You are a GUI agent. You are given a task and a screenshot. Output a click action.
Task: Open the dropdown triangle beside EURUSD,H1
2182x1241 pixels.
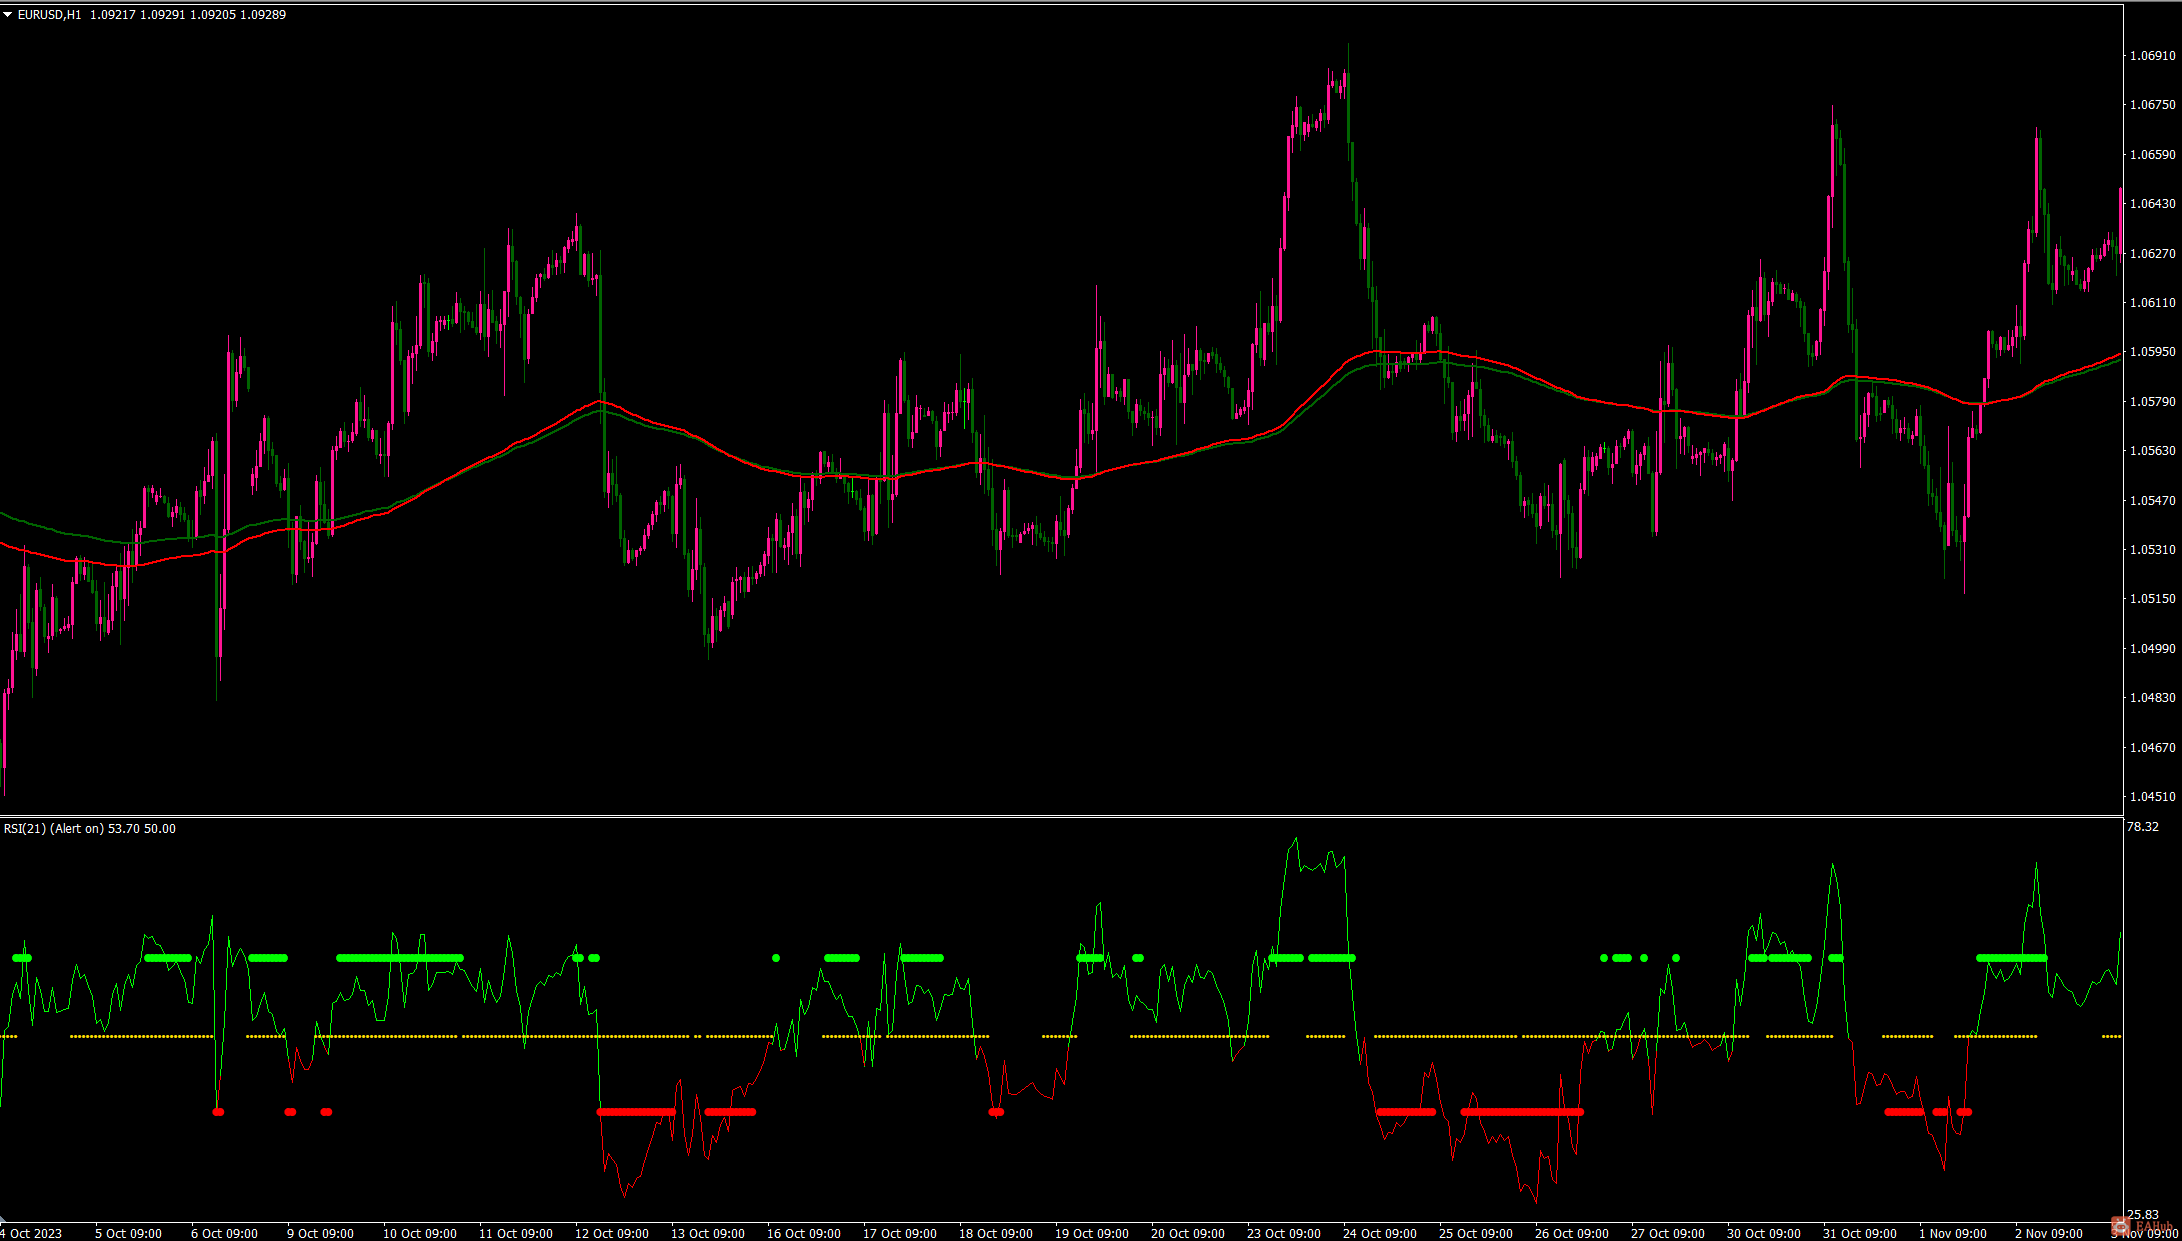click(8, 15)
